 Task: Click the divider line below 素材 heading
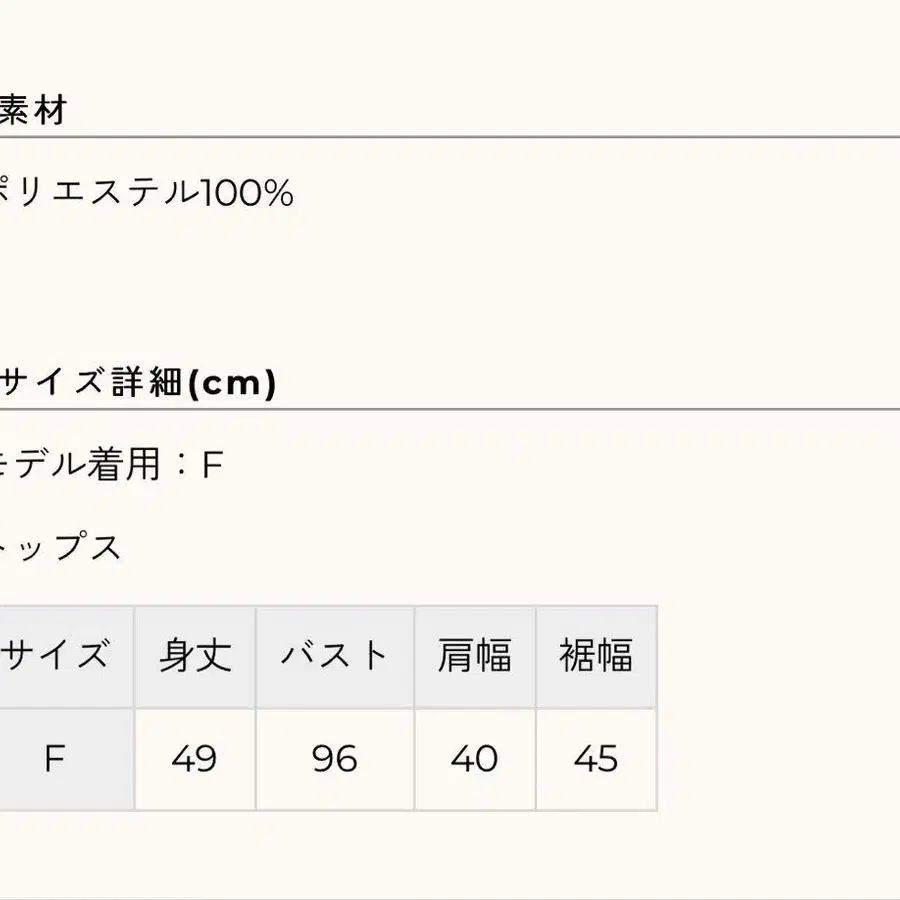click(450, 137)
